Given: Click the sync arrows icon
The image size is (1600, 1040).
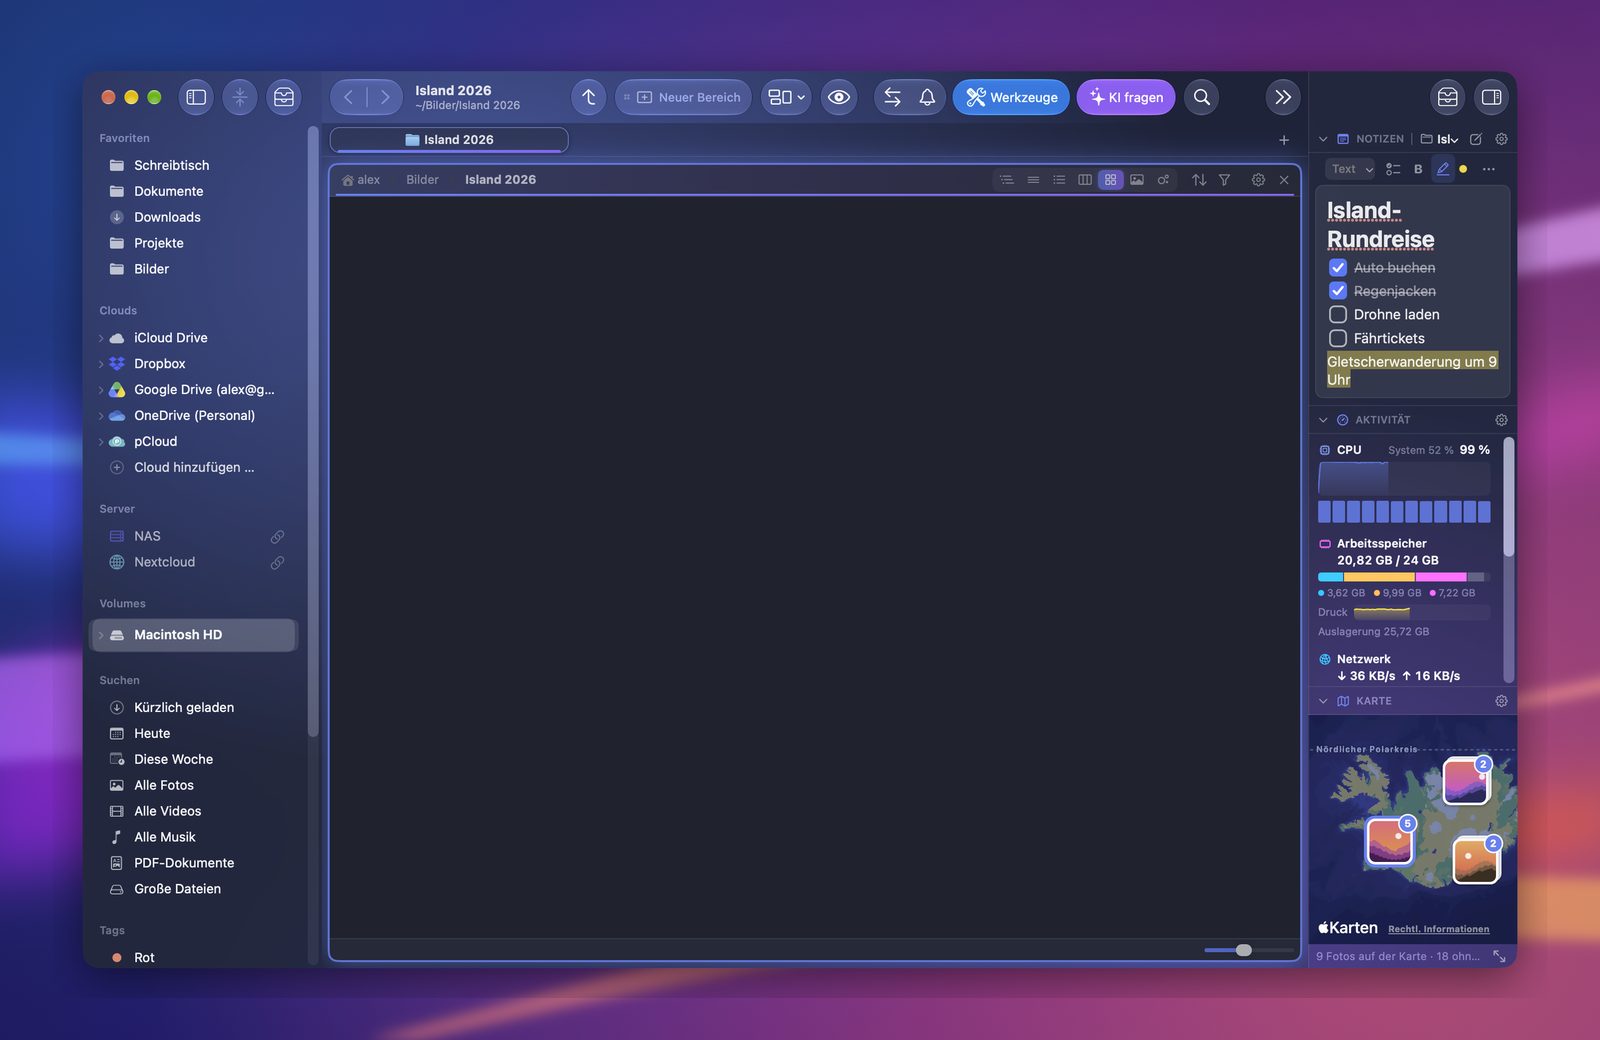Looking at the screenshot, I should (x=893, y=97).
